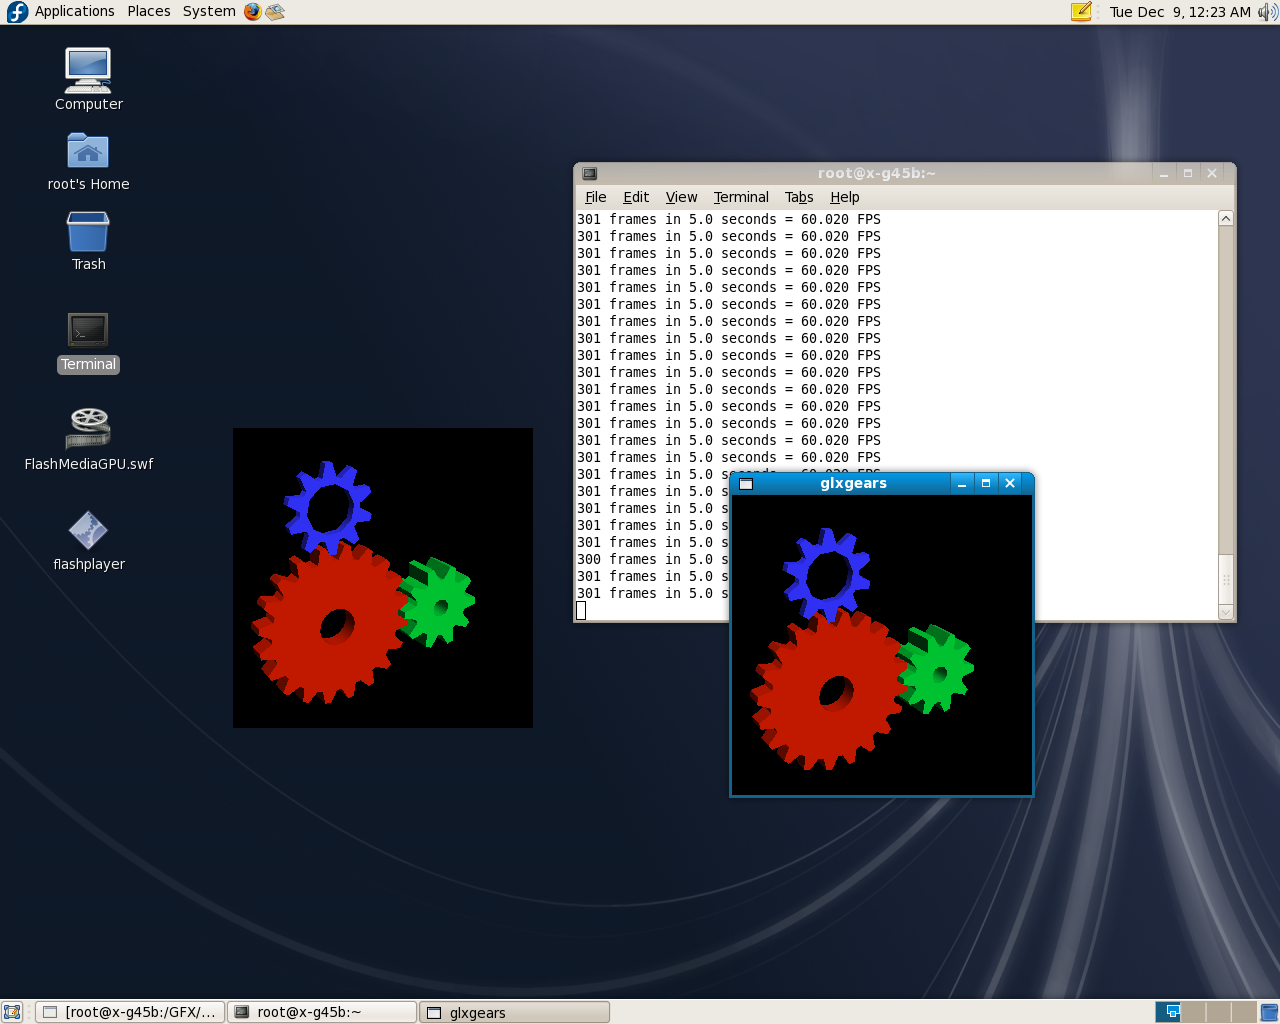Expand the Places menu
The image size is (1280, 1024).
(148, 12)
